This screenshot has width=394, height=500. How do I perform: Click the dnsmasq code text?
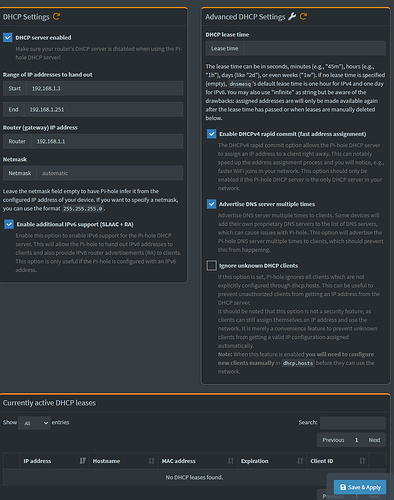point(240,84)
